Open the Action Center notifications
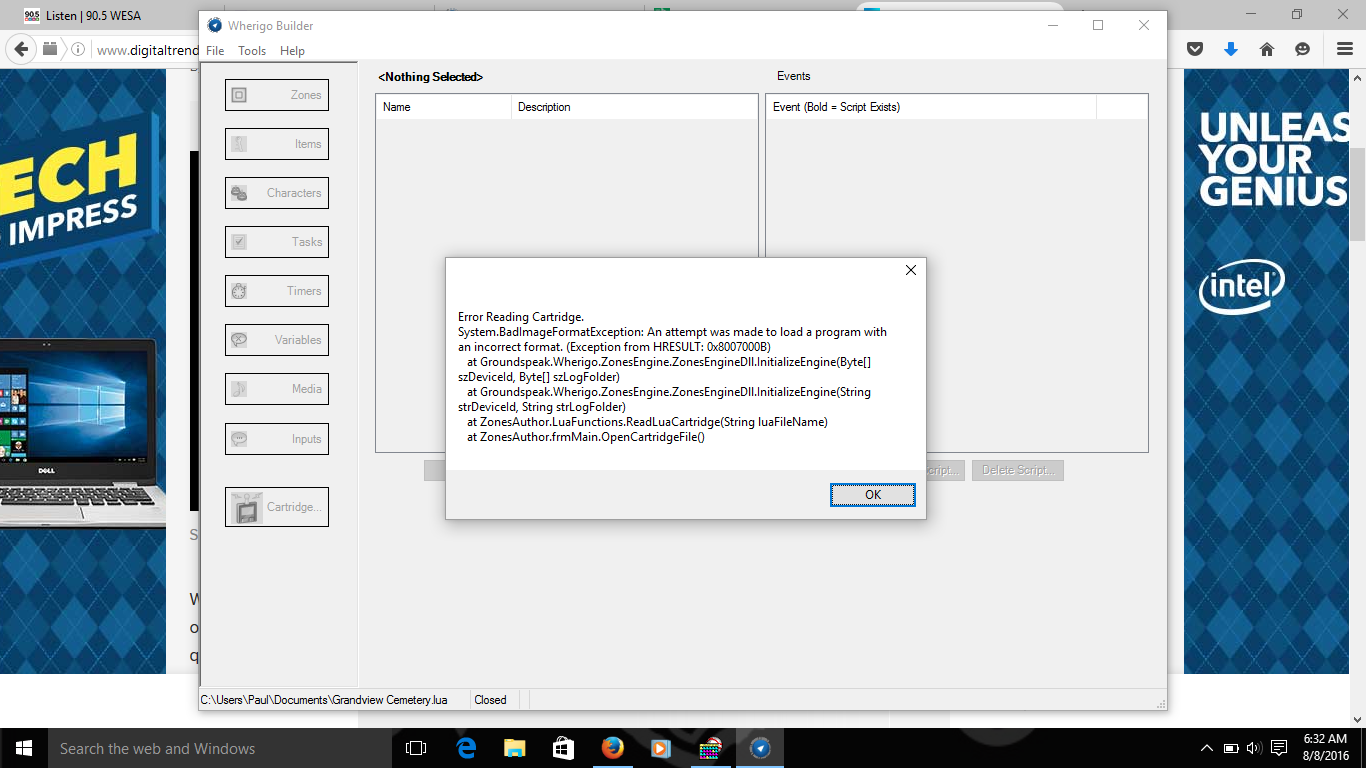The image size is (1366, 768). pos(1279,748)
